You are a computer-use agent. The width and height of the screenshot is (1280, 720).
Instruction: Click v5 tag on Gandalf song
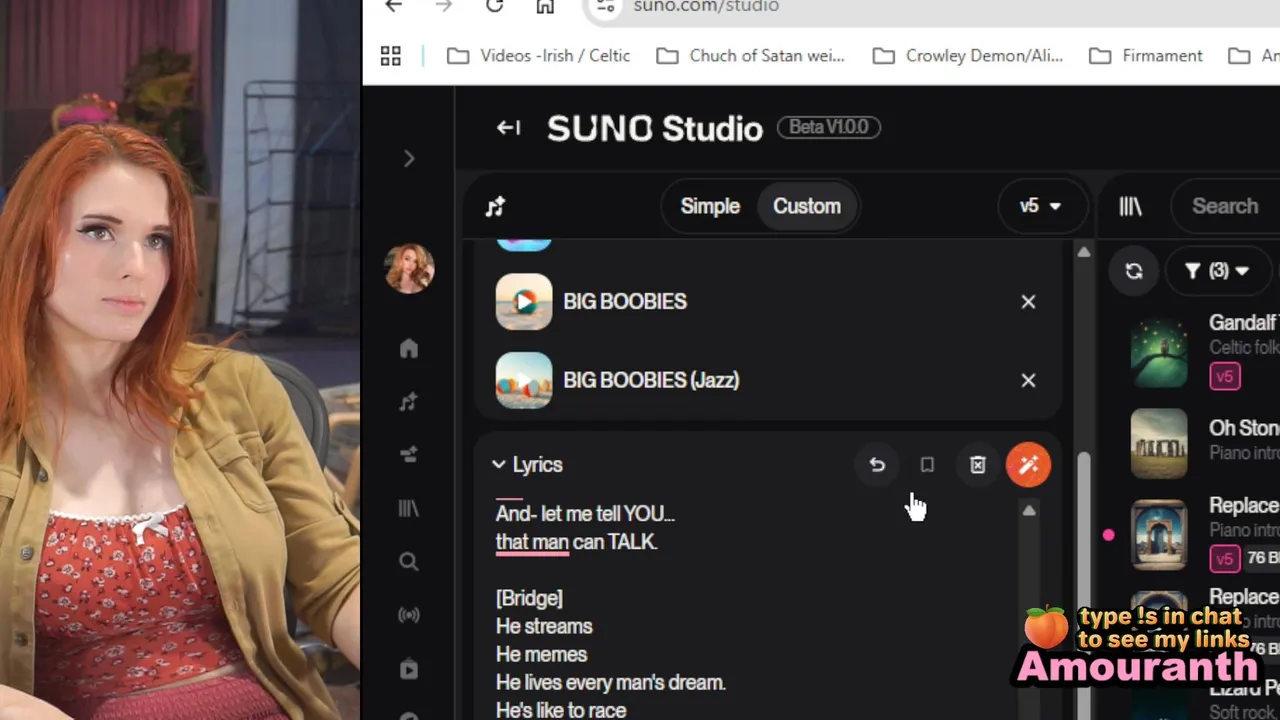[x=1225, y=377]
